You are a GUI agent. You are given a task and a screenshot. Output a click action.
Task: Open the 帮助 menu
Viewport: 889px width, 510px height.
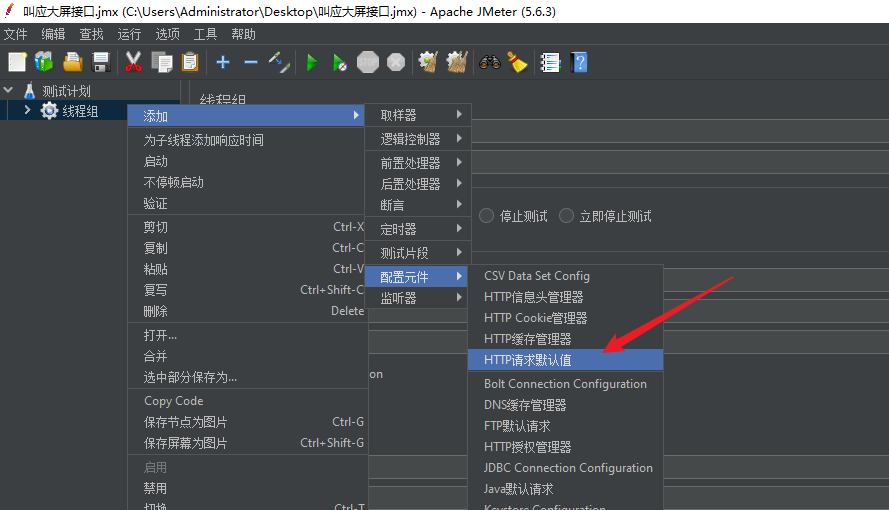243,34
